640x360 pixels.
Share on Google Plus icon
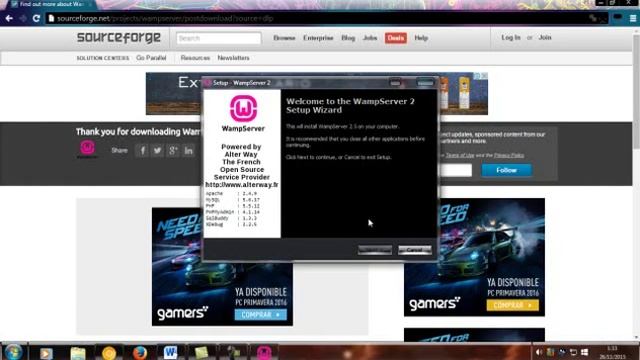tap(173, 151)
